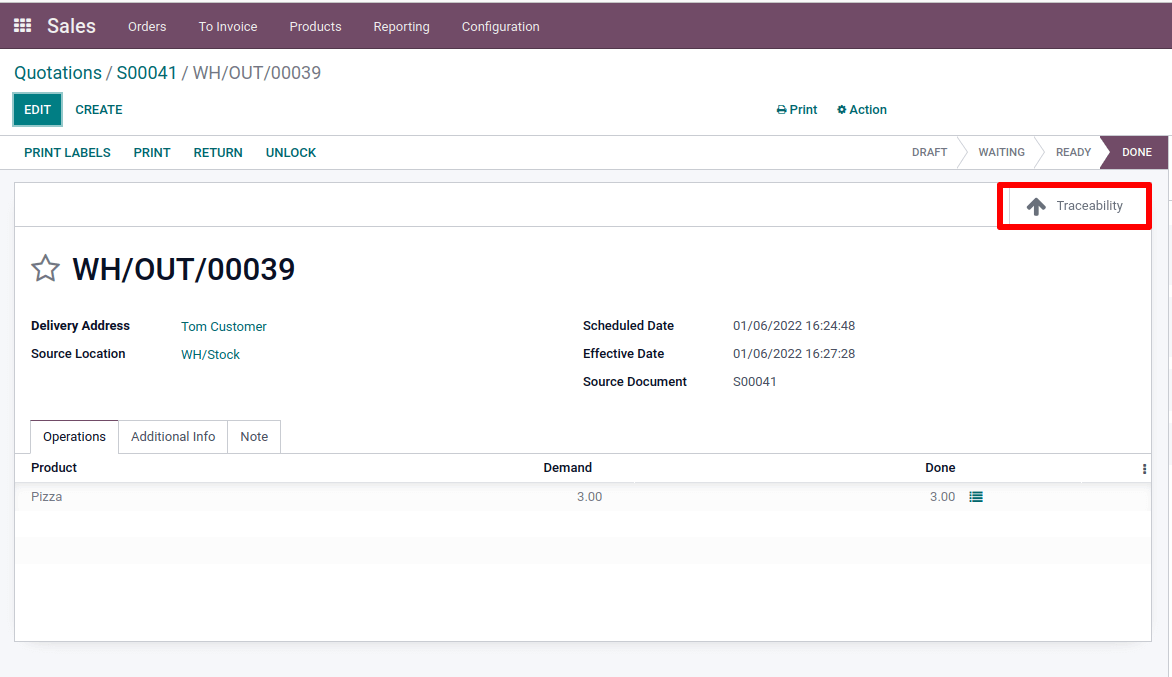Click the UNLOCK button
Viewport: 1172px width, 677px height.
coord(291,152)
